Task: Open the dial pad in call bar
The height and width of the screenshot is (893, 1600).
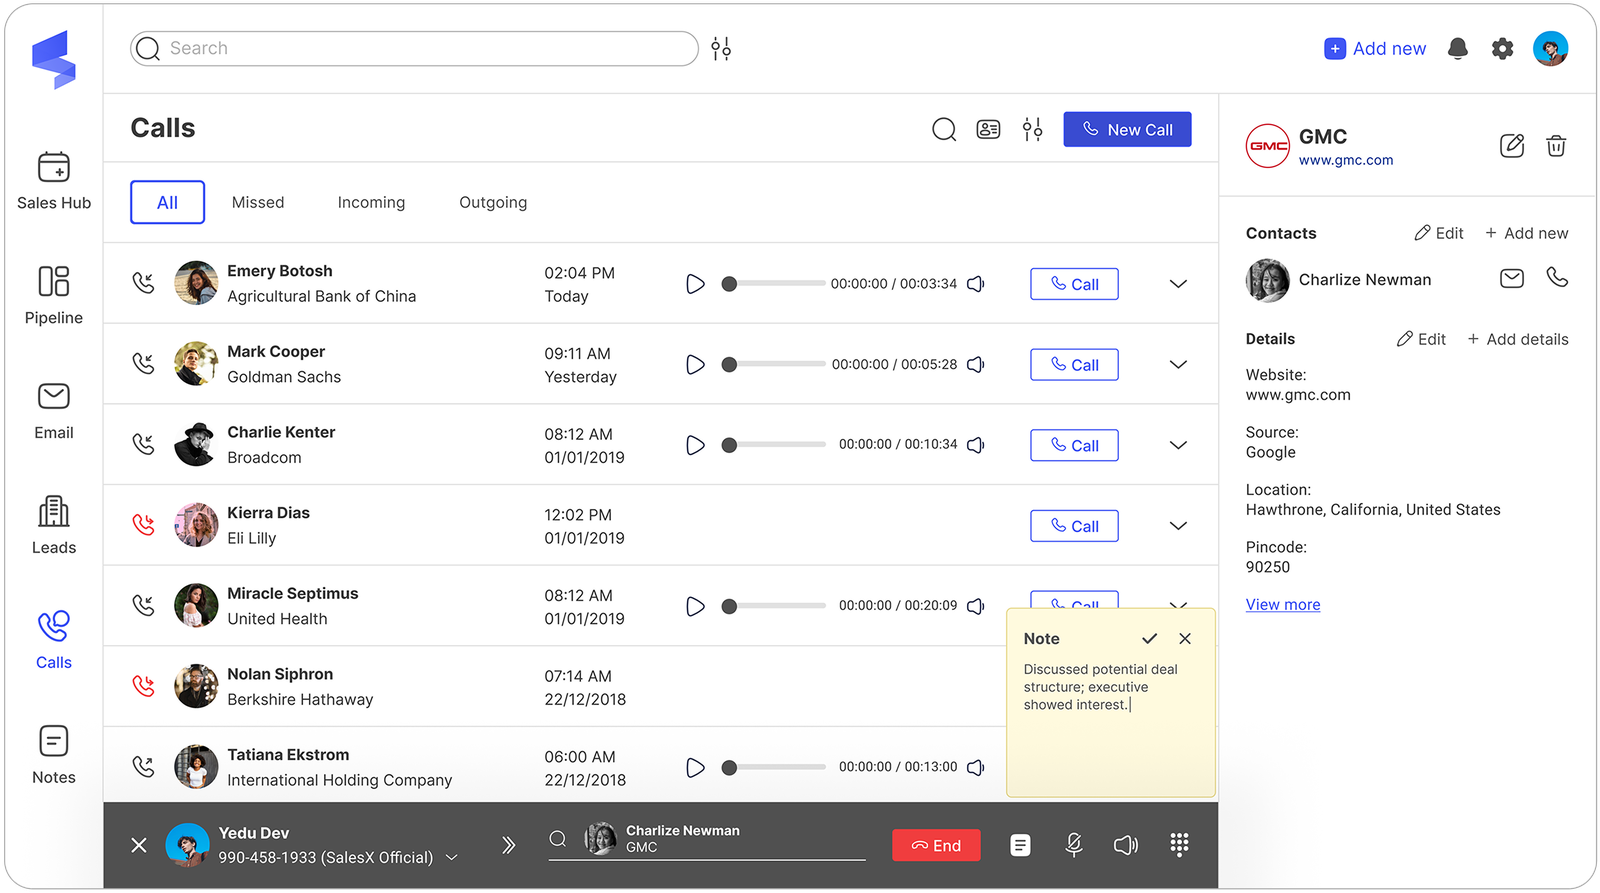Action: point(1179,845)
